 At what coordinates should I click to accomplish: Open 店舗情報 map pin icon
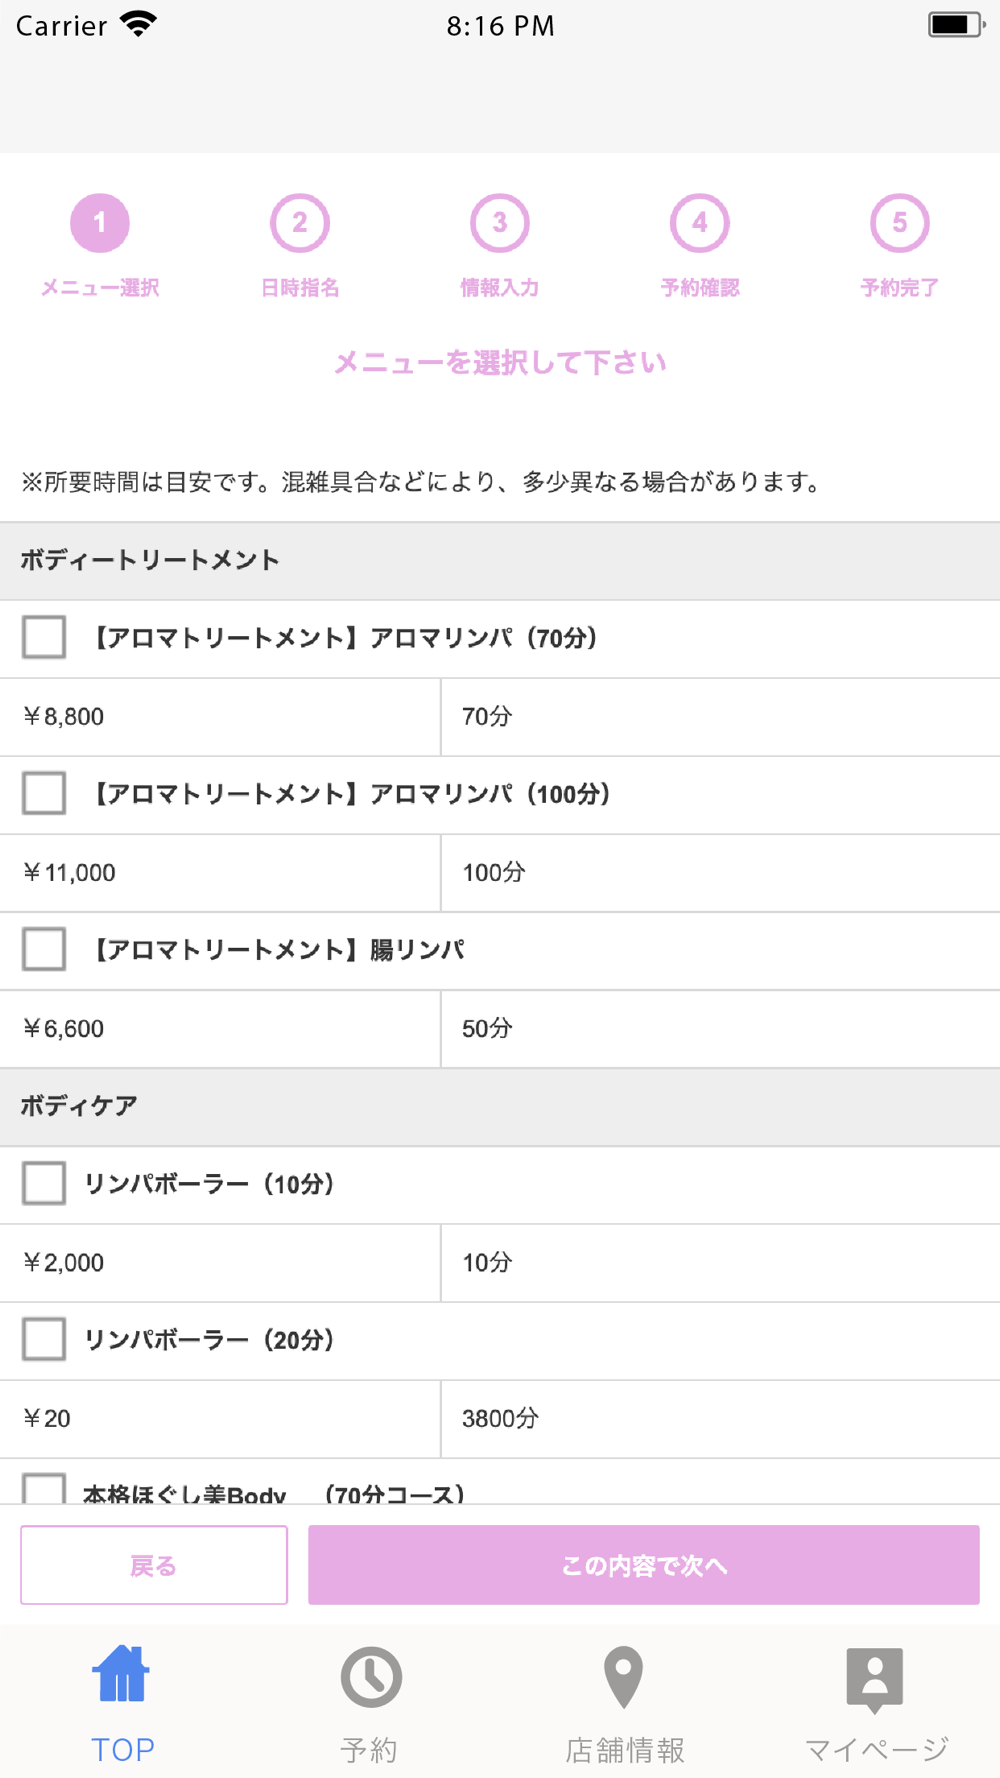623,1677
